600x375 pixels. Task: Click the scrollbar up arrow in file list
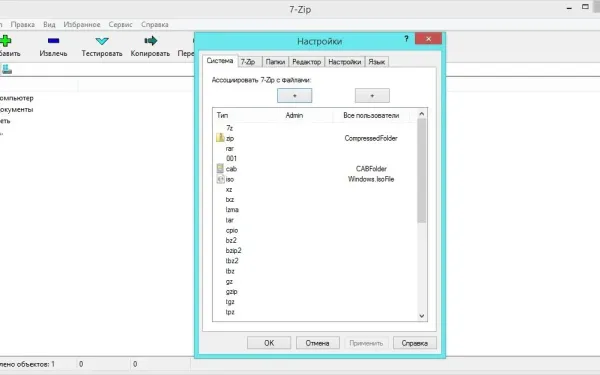pos(422,114)
